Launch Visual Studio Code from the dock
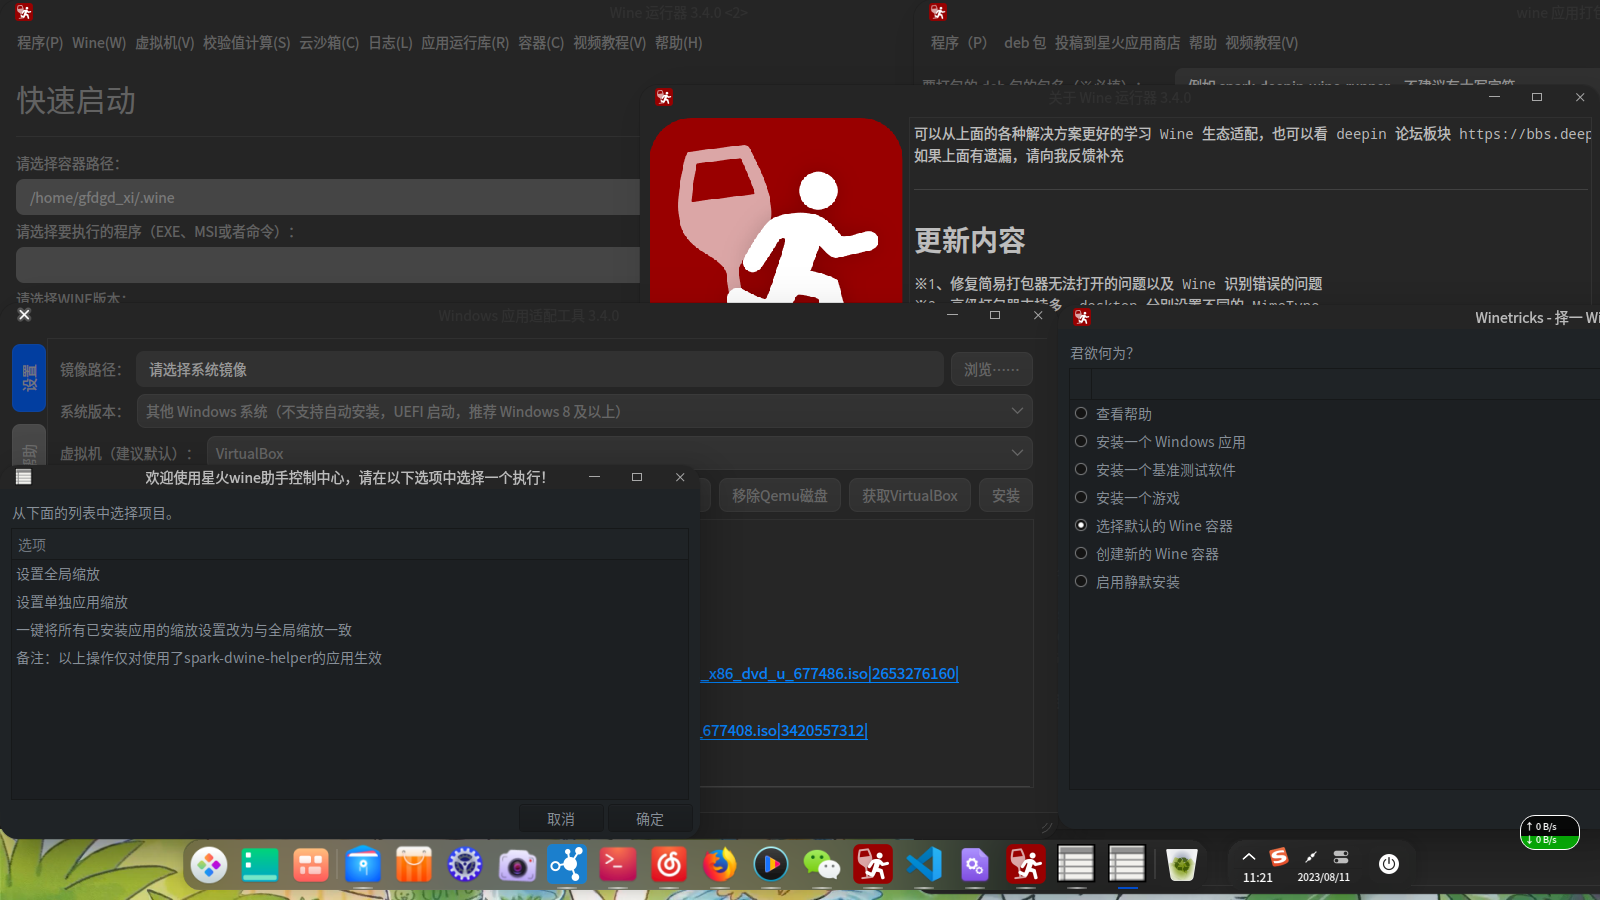 click(x=924, y=865)
